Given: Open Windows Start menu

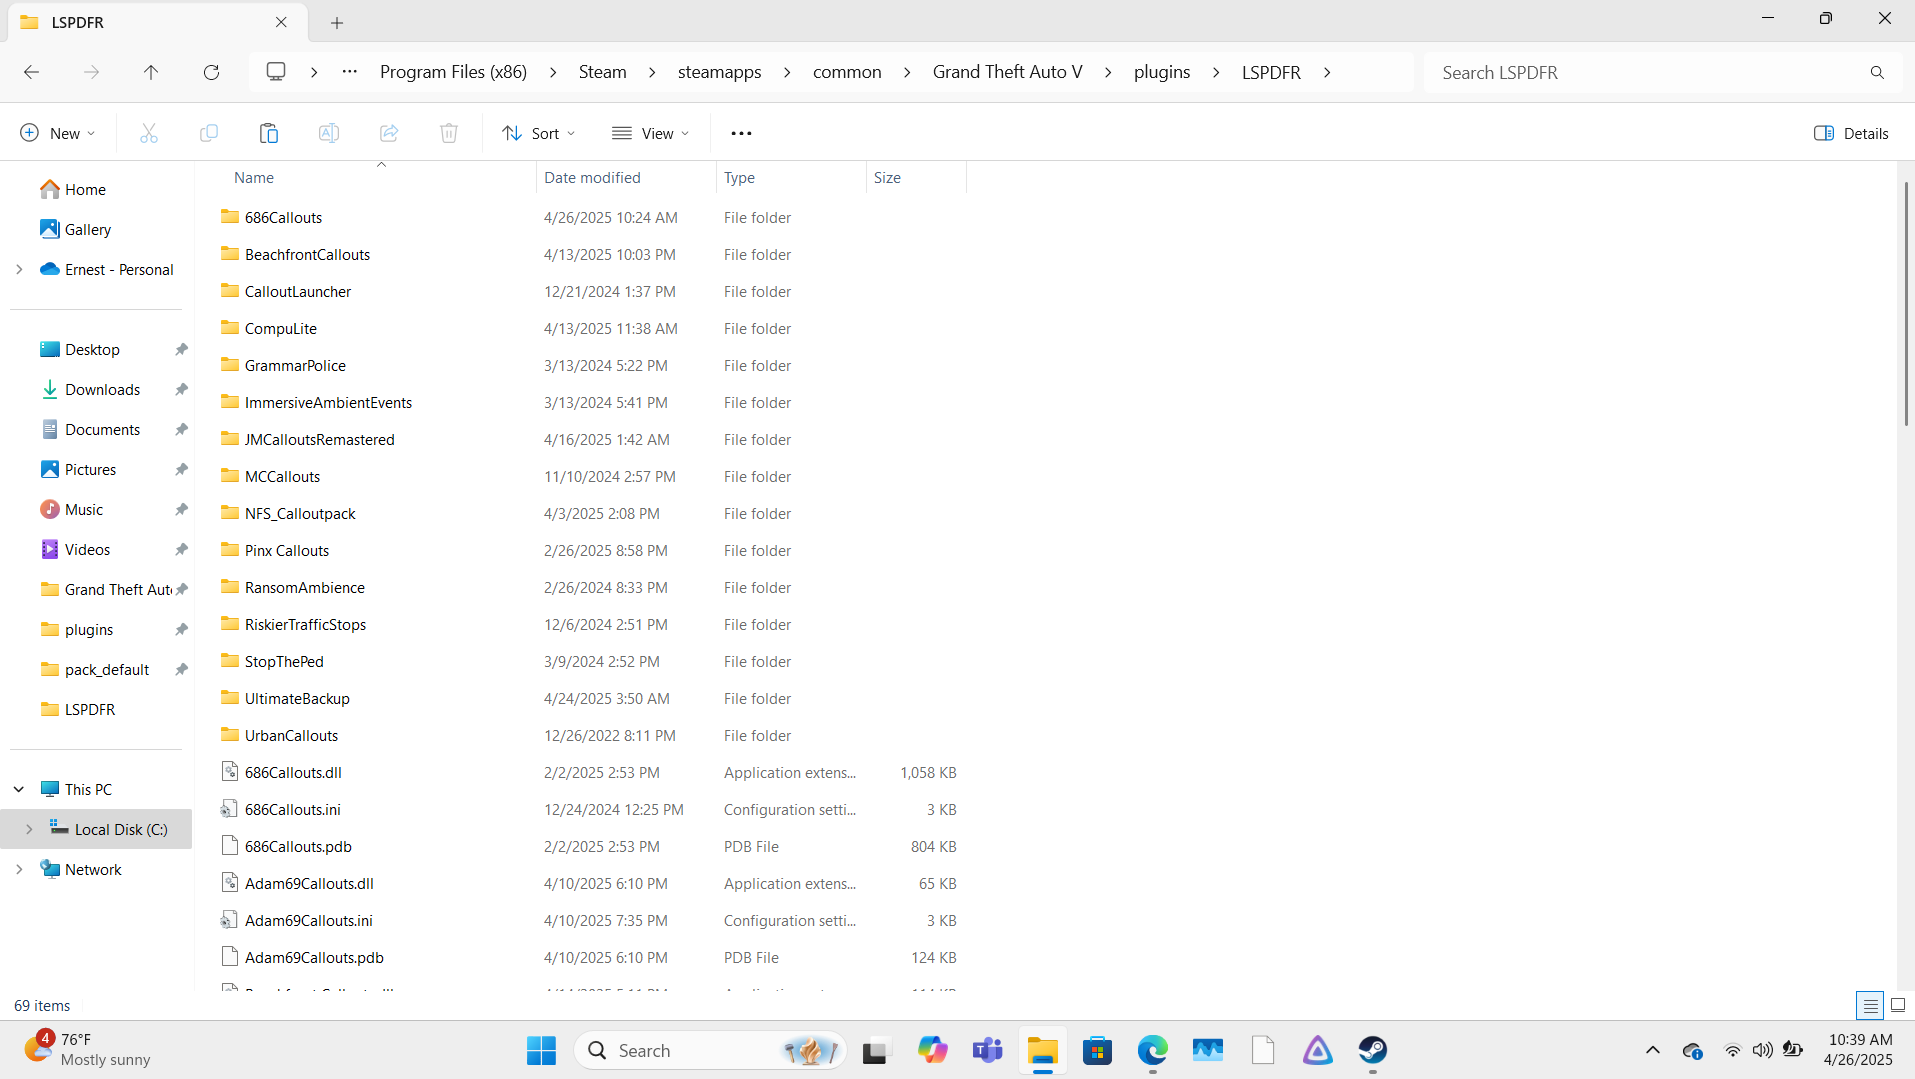Looking at the screenshot, I should [541, 1050].
